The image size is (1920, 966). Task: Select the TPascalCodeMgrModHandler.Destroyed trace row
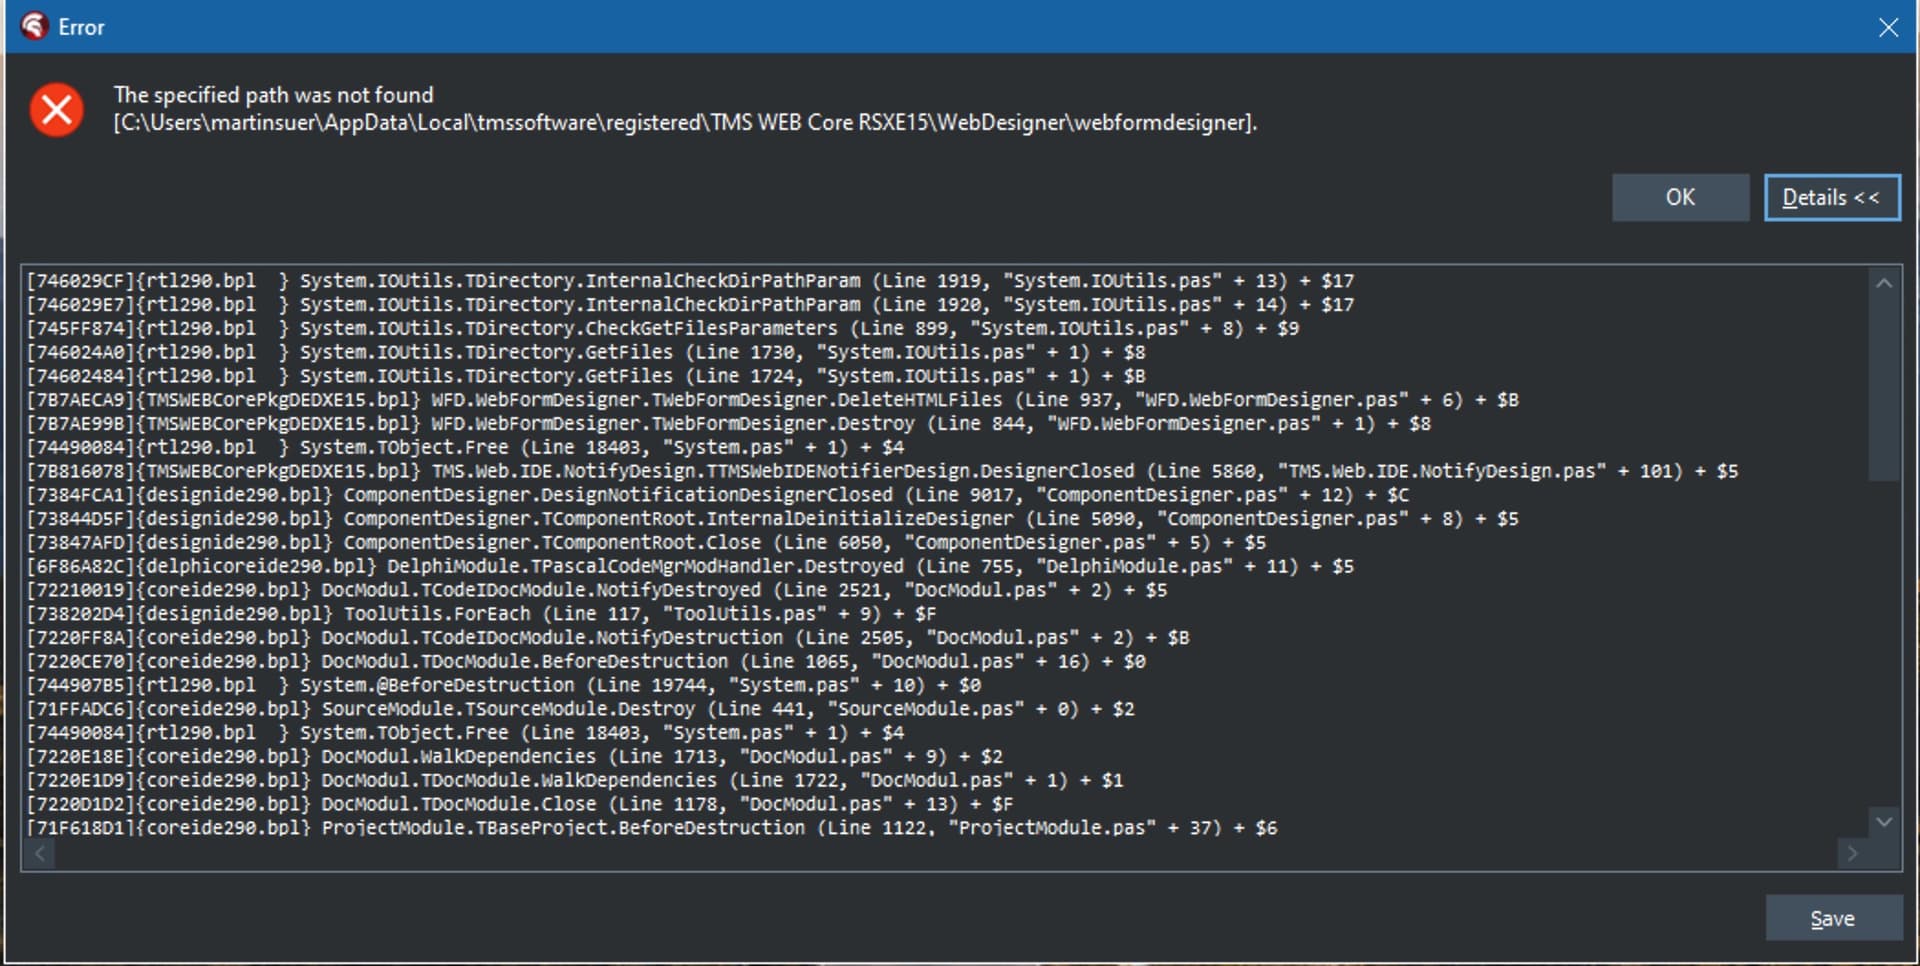(690, 567)
